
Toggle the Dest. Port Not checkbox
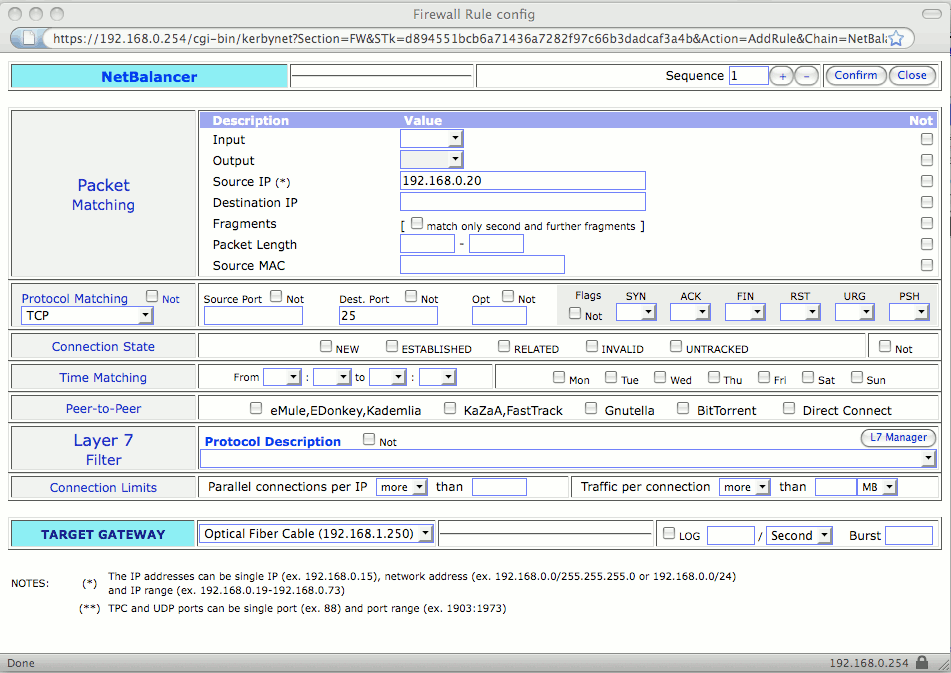[411, 296]
